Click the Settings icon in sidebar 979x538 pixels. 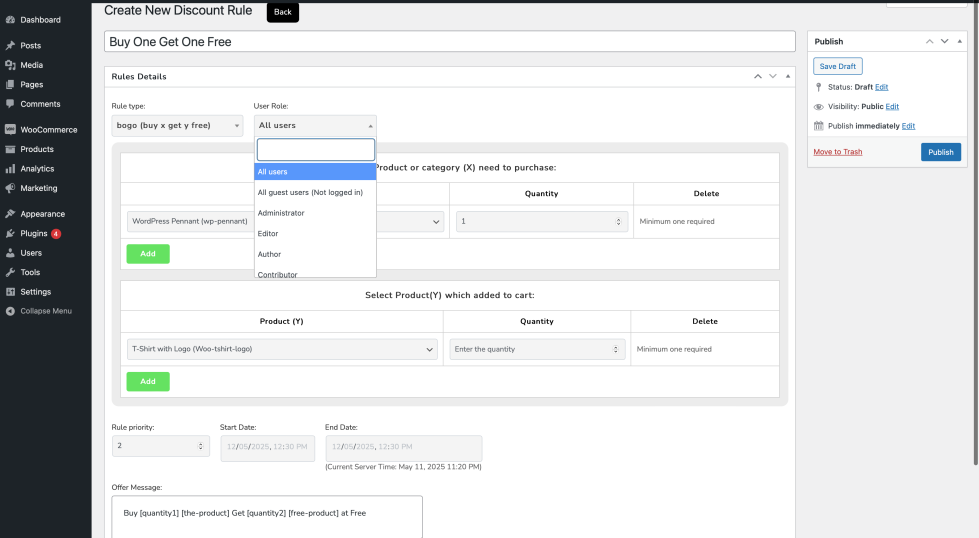[10, 292]
